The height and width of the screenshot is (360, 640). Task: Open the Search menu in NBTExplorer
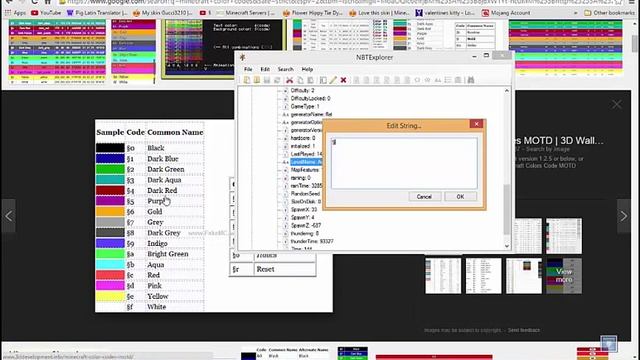[286, 69]
